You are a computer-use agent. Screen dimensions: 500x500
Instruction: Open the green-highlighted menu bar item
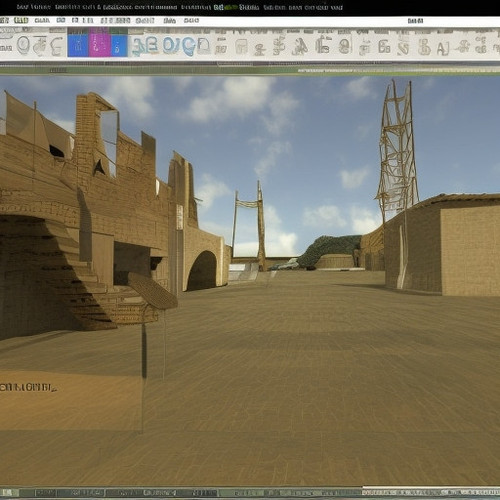point(21,21)
